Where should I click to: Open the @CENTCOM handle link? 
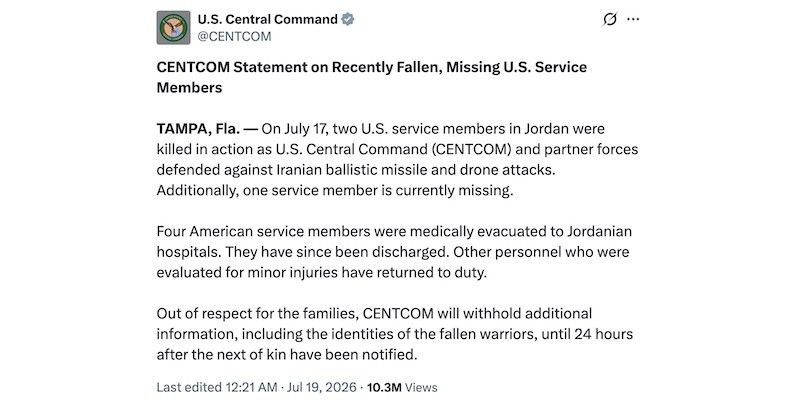(234, 37)
